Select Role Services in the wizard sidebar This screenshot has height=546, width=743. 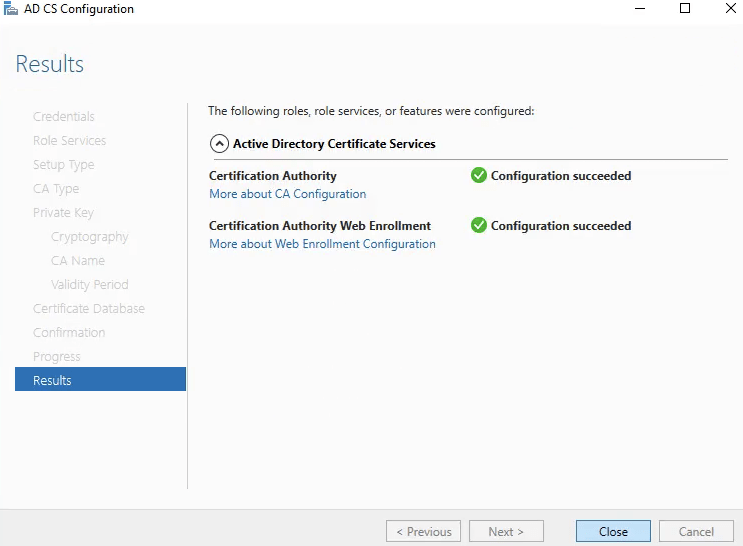click(x=69, y=141)
